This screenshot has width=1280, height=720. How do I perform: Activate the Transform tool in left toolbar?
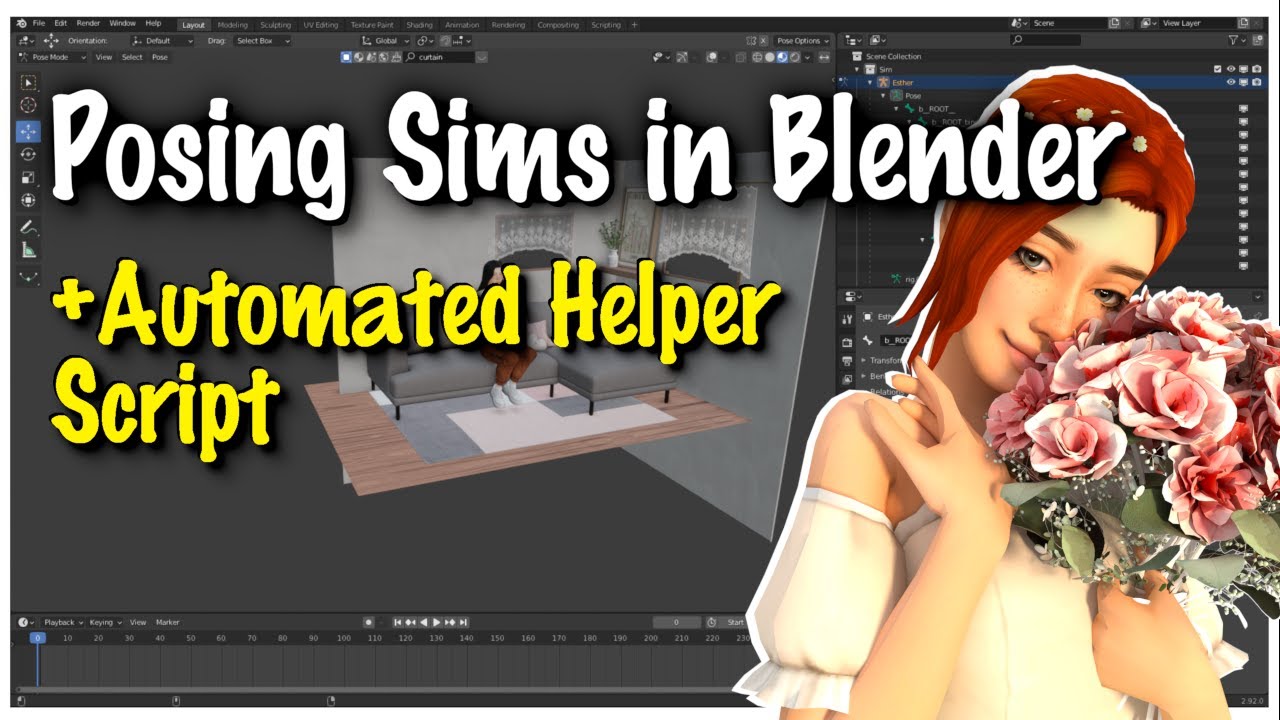pyautogui.click(x=28, y=201)
